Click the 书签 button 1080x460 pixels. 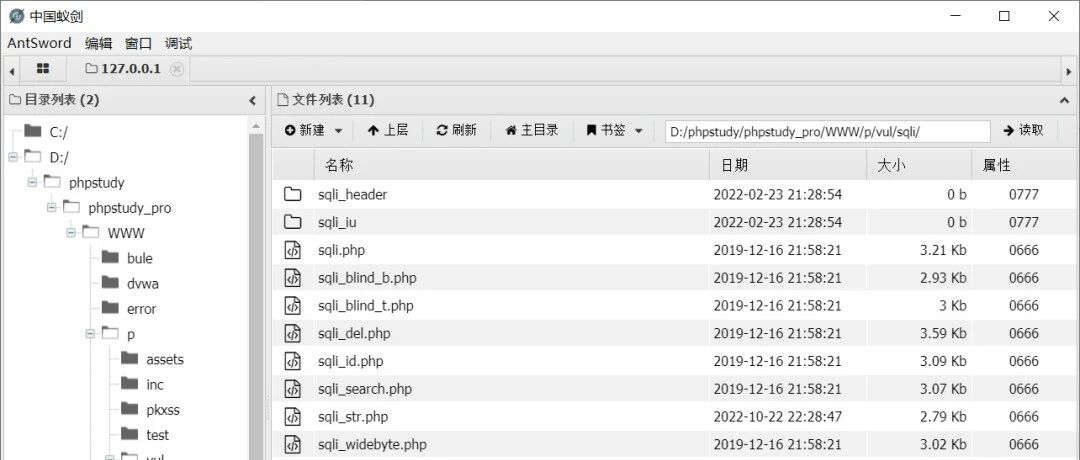click(x=606, y=130)
